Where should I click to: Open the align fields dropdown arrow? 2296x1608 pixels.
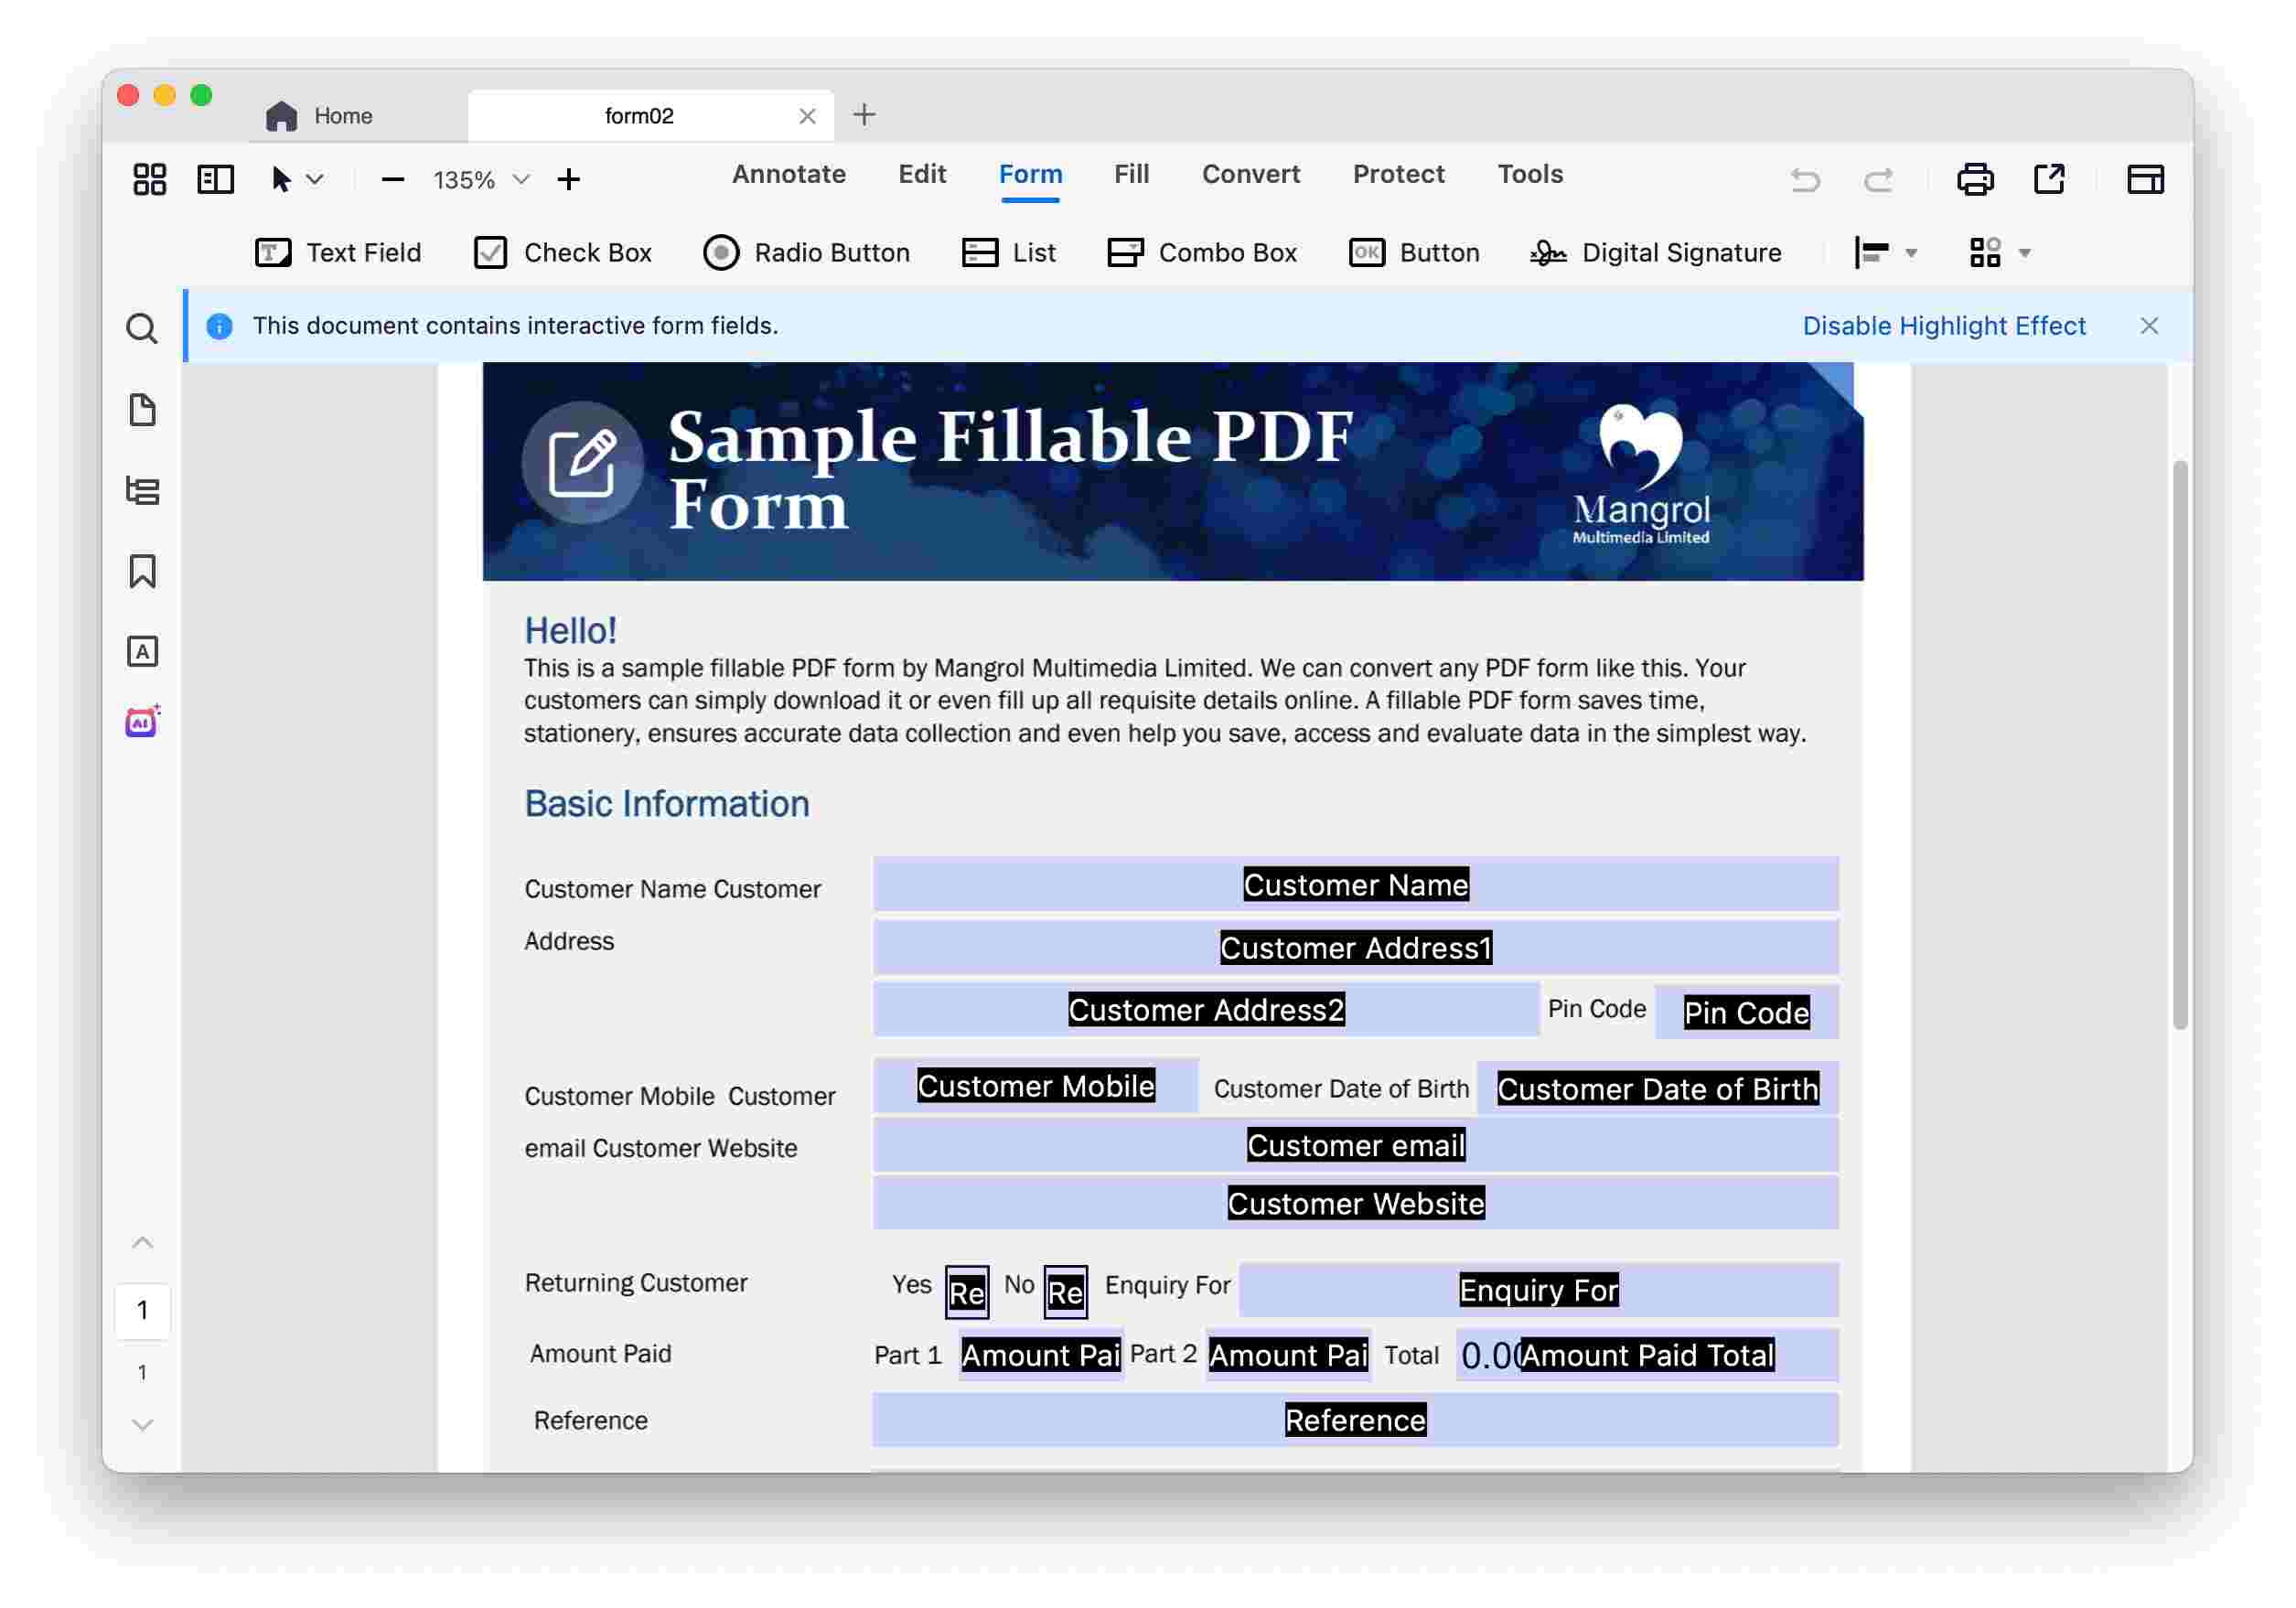1911,253
